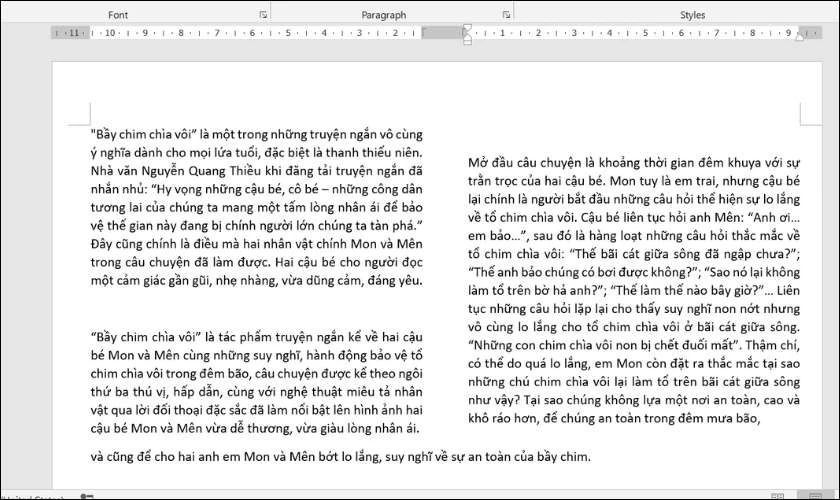Click line starting "bé Mon và Mên cùng những"

point(257,355)
